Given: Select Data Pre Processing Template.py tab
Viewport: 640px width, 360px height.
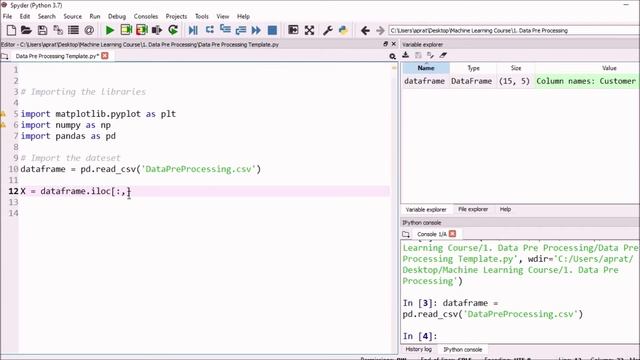Looking at the screenshot, I should coord(57,56).
